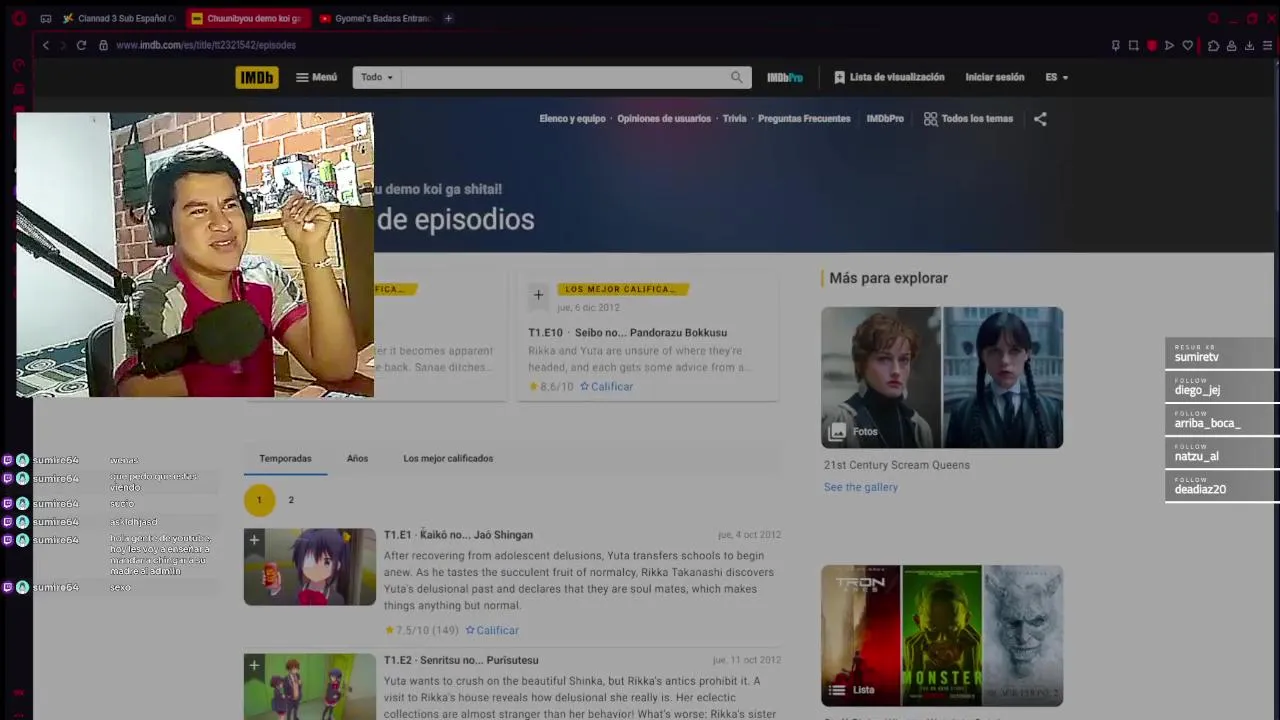Viewport: 1280px width, 720px height.
Task: Click follower name diego_jej
Action: pos(1197,390)
